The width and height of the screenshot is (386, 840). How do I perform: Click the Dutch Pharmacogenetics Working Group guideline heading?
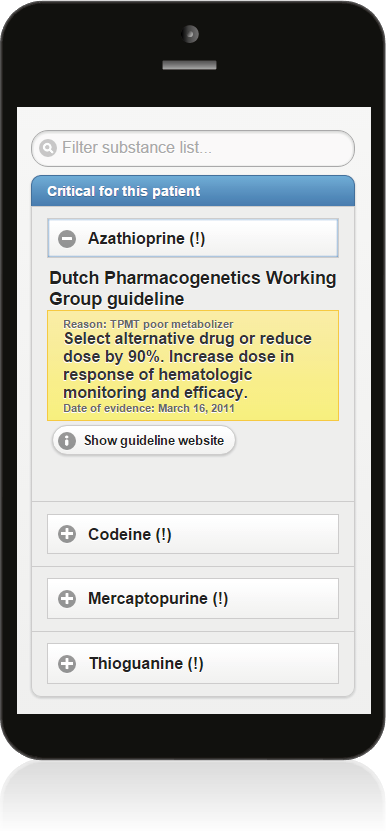193,288
